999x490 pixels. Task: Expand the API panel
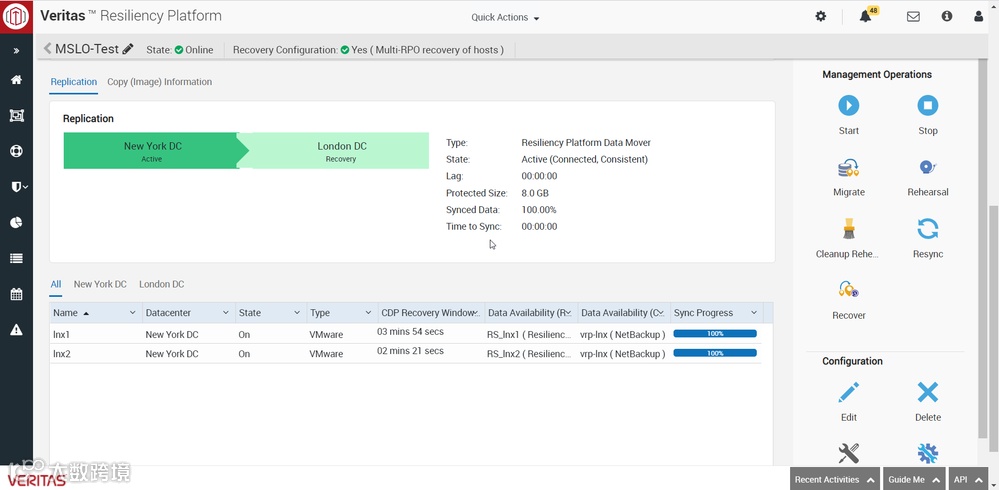(967, 479)
